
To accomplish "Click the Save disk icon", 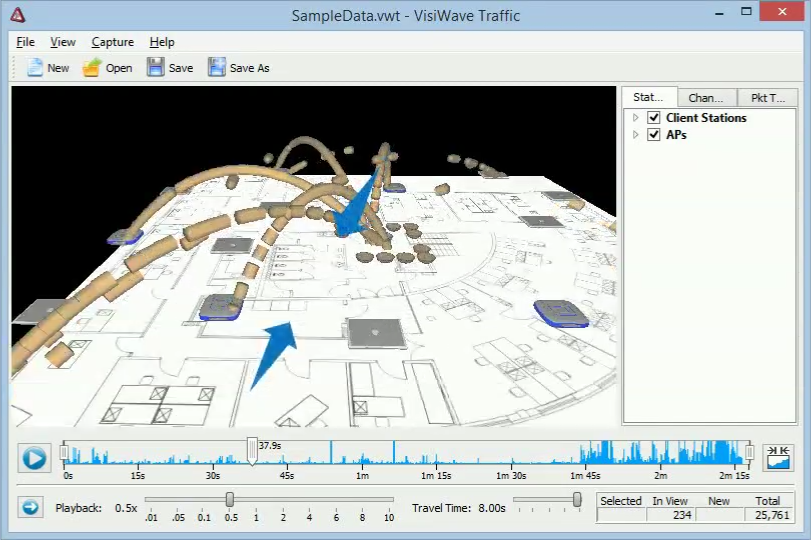I will pyautogui.click(x=155, y=67).
